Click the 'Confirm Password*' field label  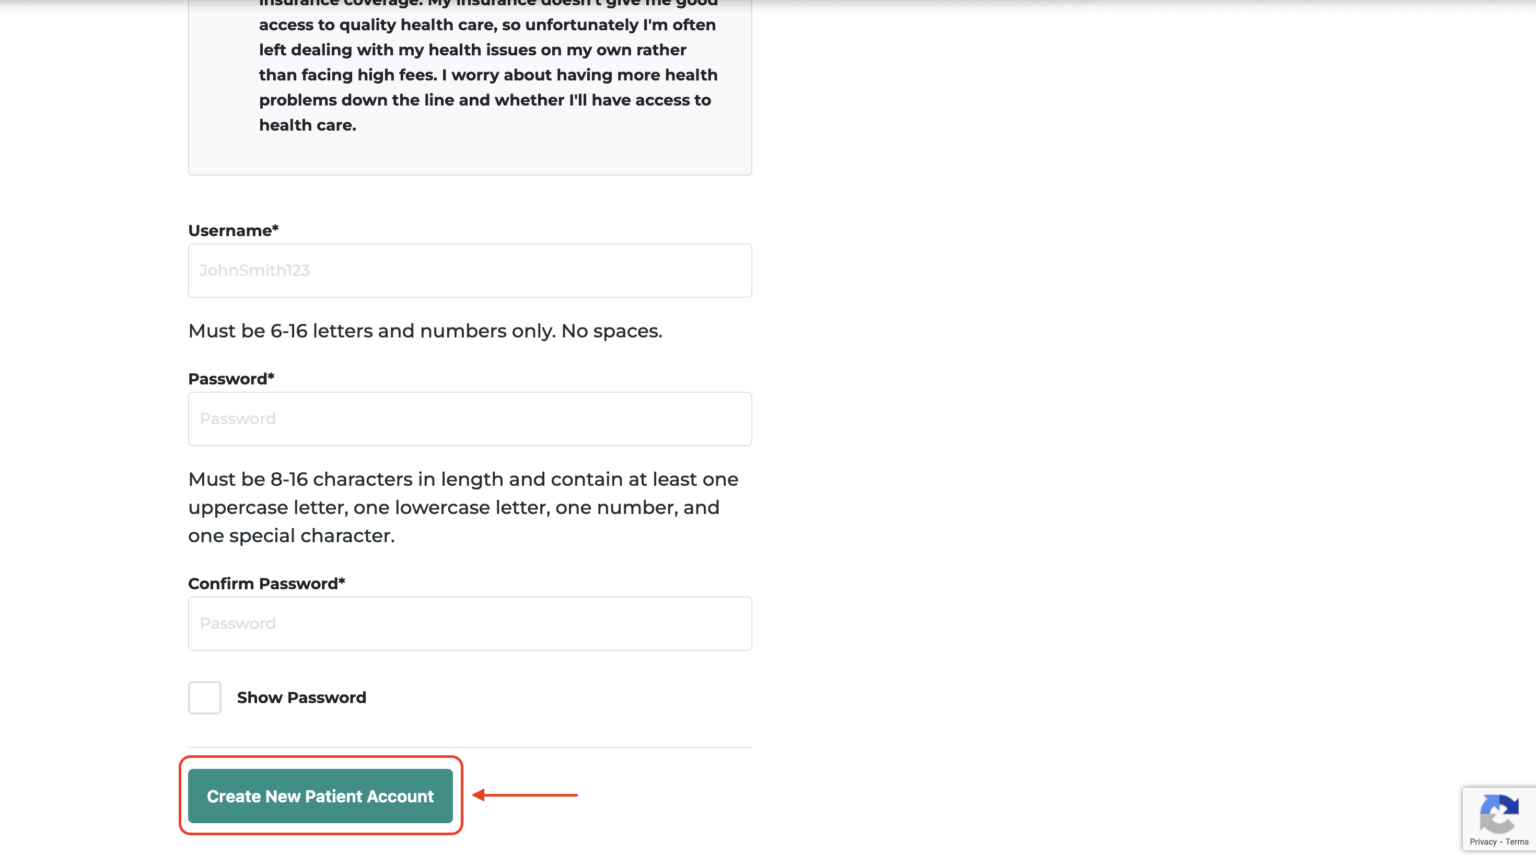pyautogui.click(x=266, y=583)
